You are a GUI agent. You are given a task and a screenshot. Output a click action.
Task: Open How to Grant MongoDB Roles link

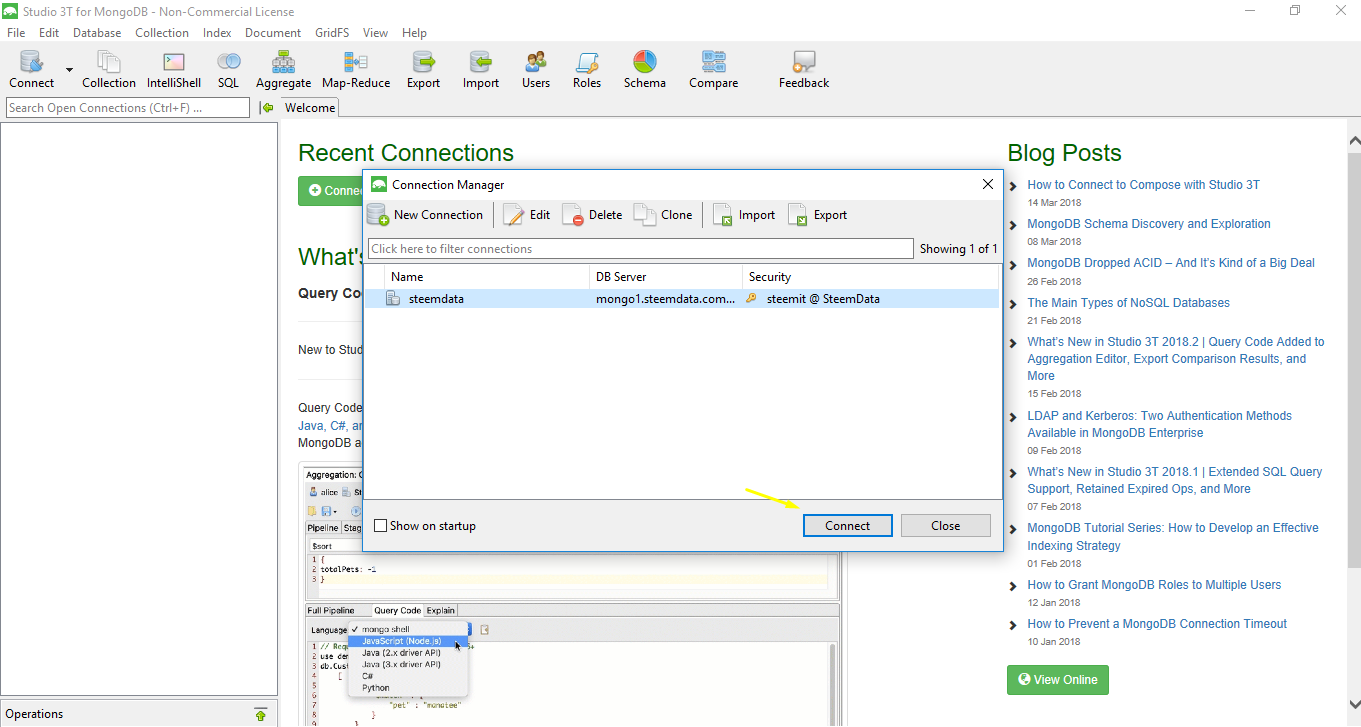[1154, 584]
